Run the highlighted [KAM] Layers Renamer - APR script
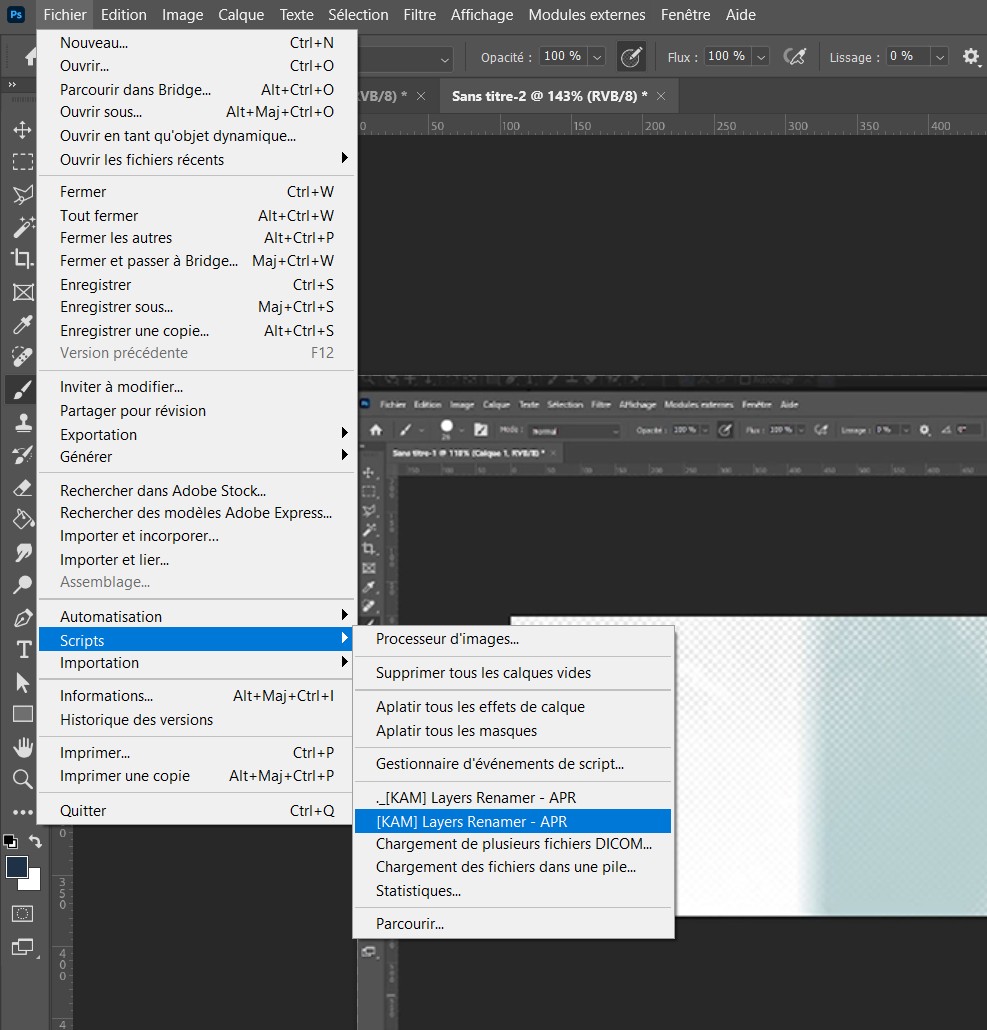 [x=513, y=821]
